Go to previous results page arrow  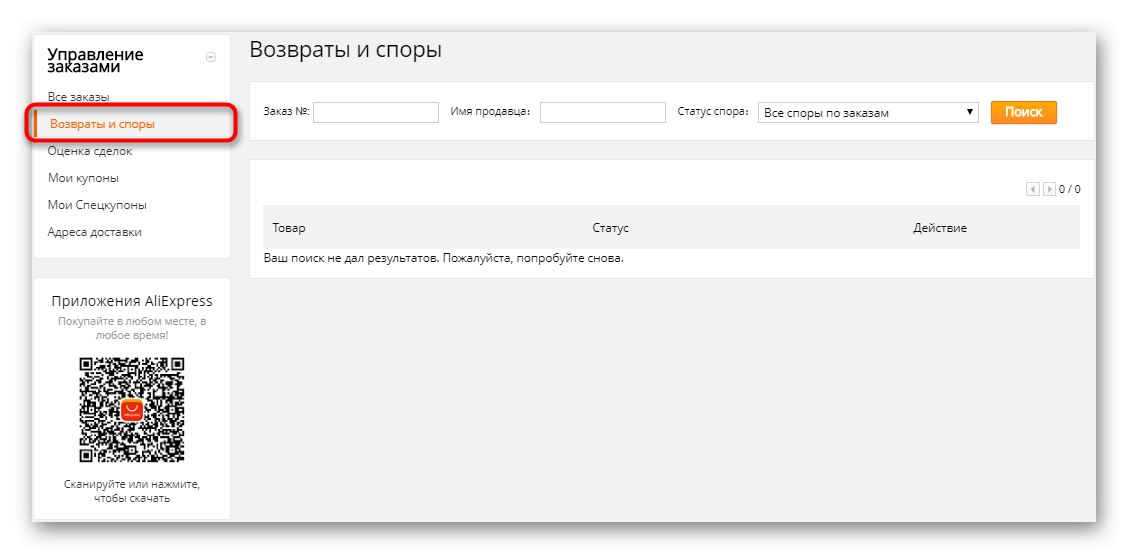[1033, 189]
